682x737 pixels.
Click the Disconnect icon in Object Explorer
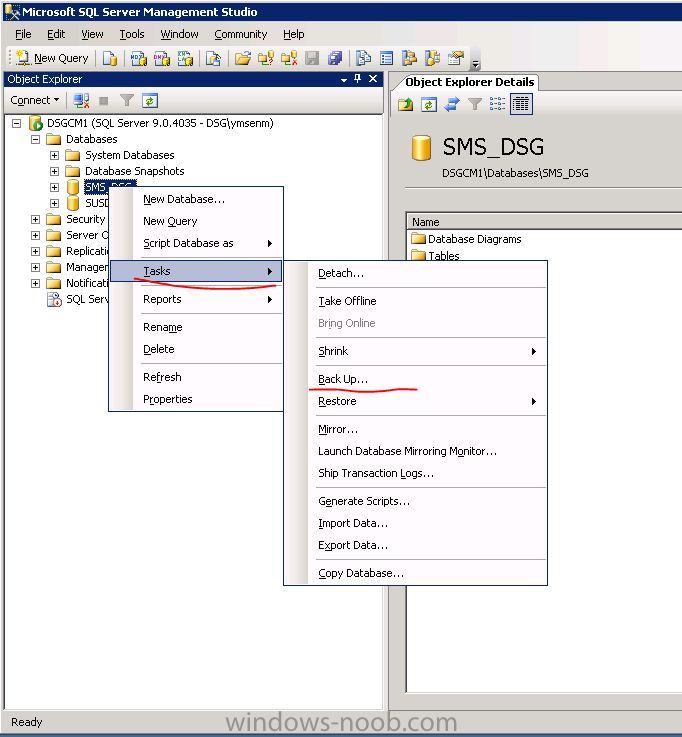pos(81,100)
